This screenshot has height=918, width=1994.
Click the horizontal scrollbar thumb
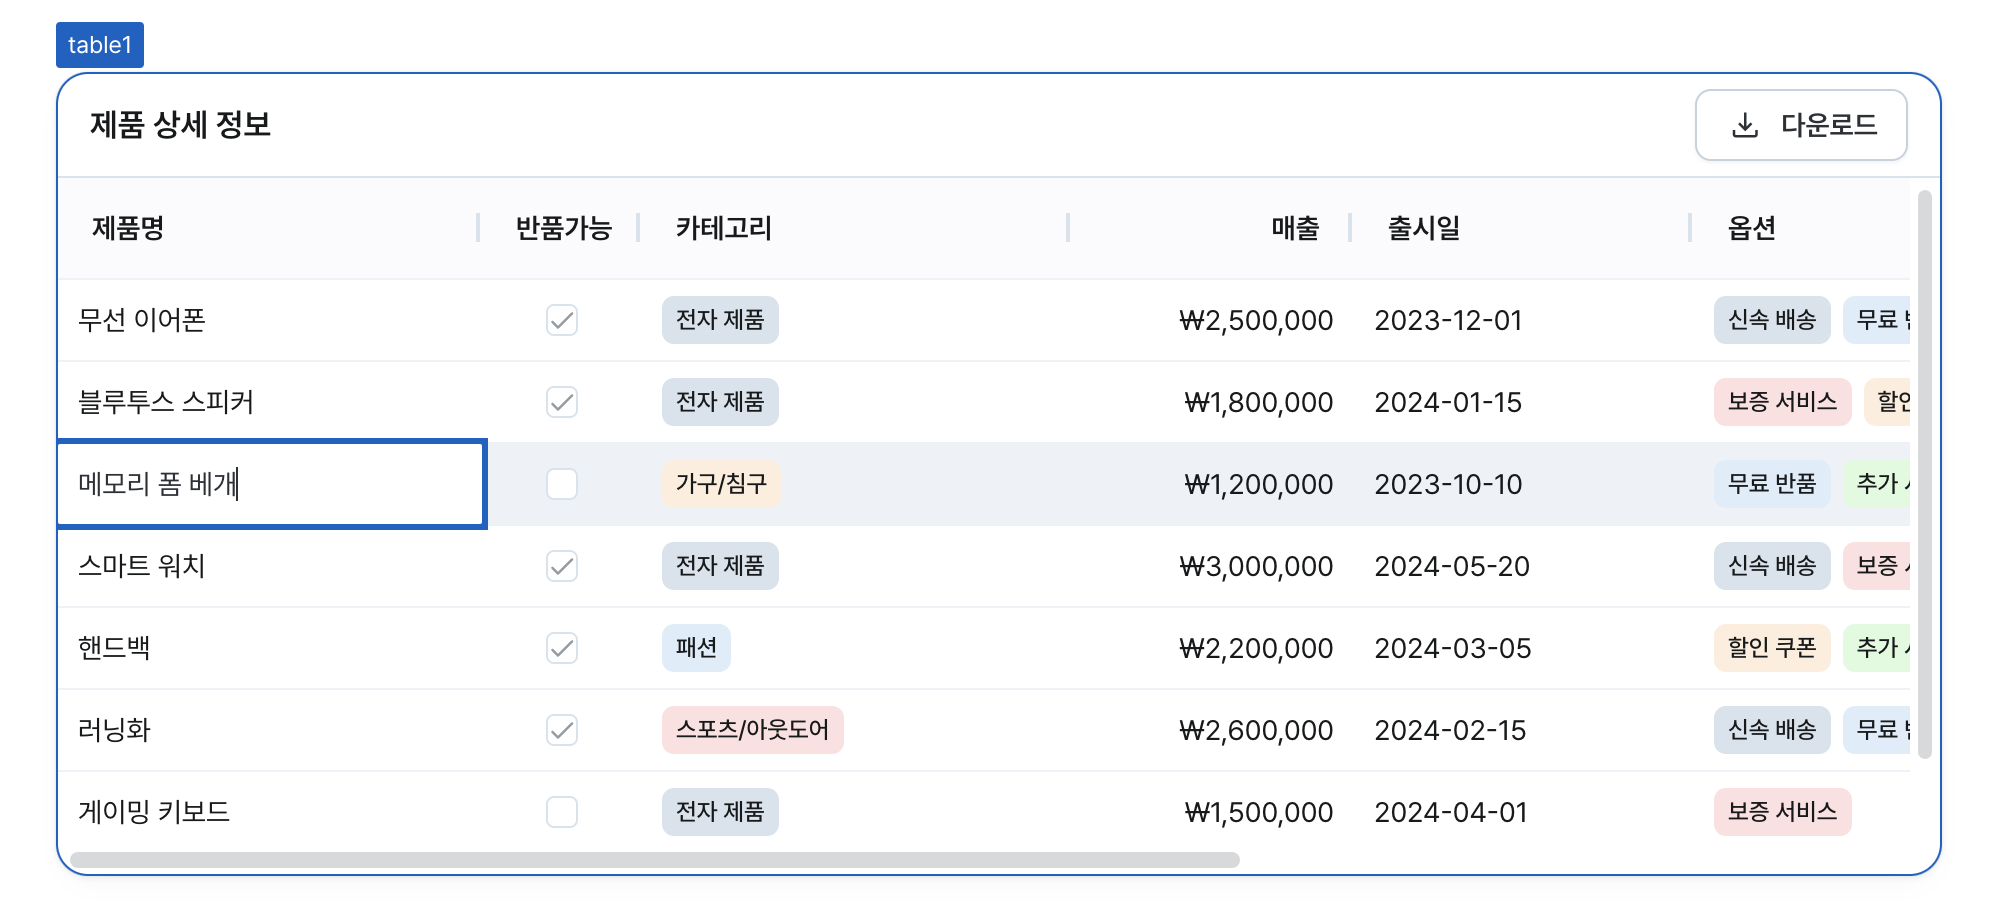(655, 860)
